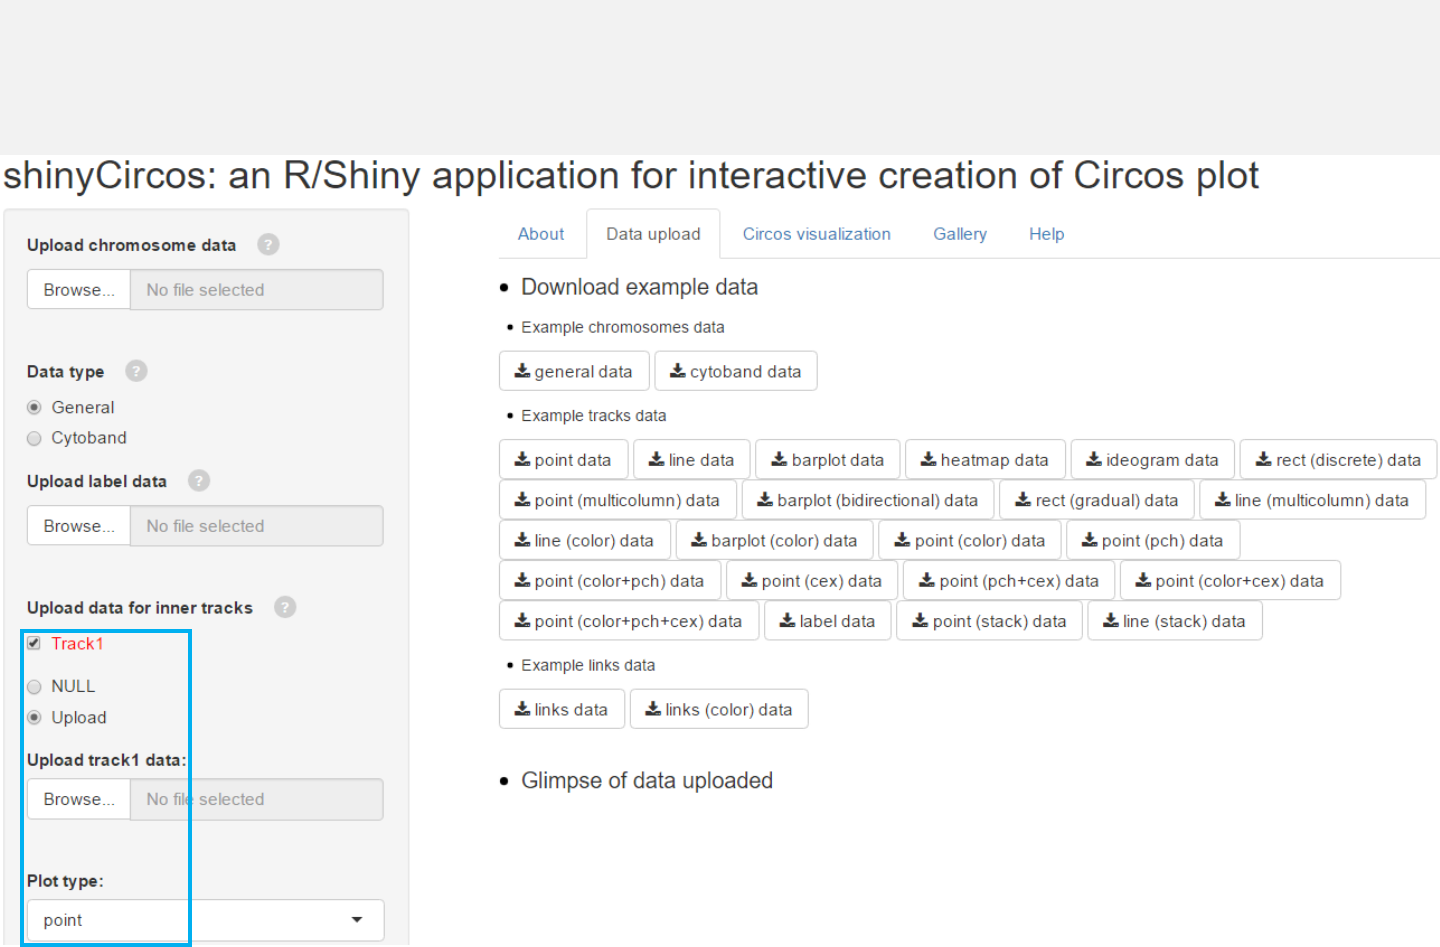Select NULL option for Track1

pos(34,686)
